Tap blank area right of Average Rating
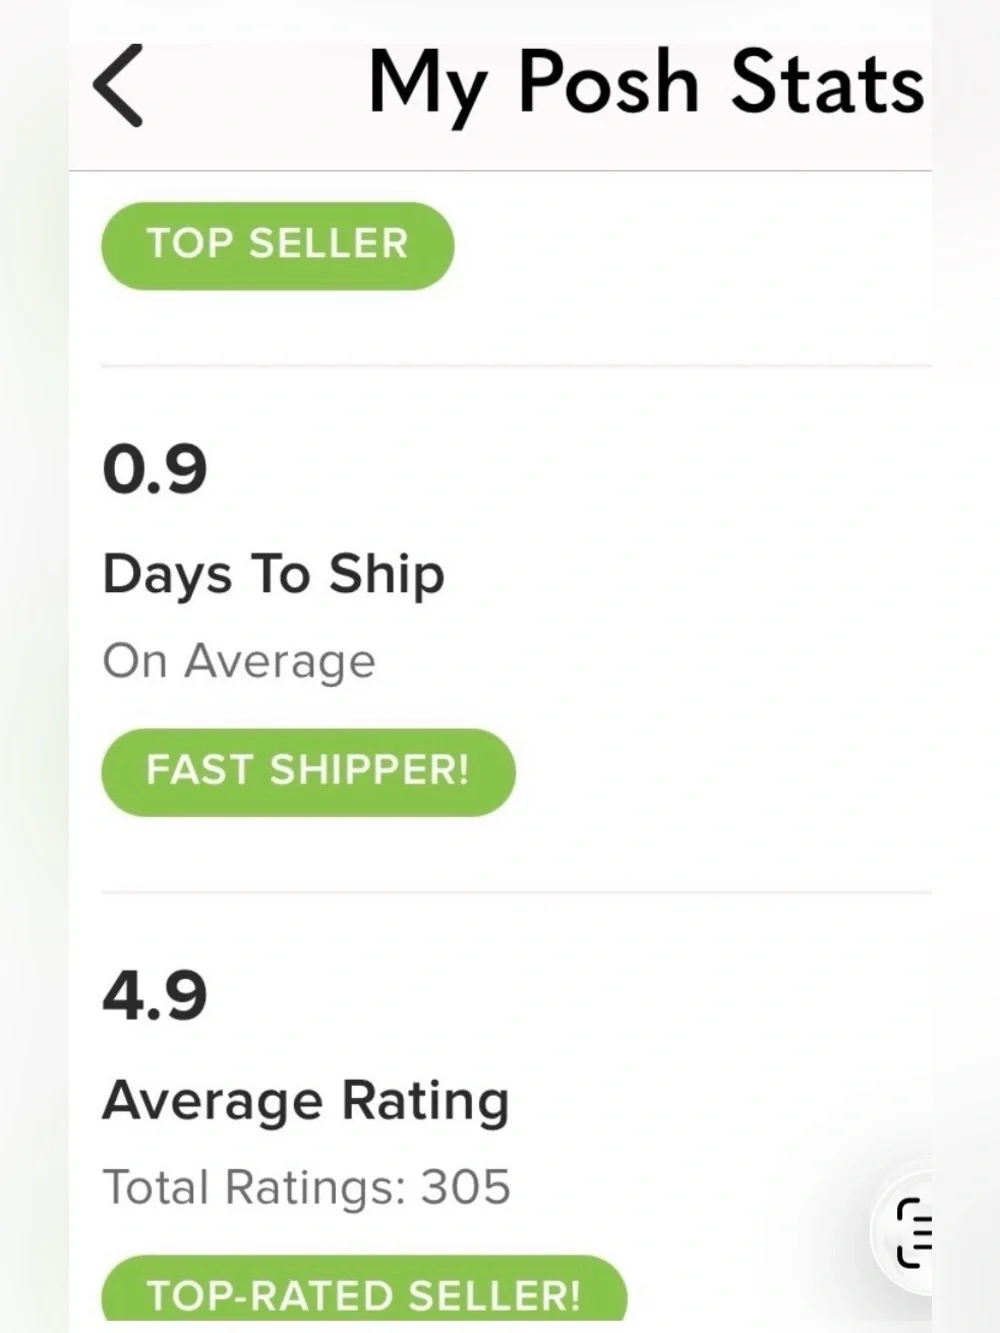The width and height of the screenshot is (1000, 1333). [720, 1101]
